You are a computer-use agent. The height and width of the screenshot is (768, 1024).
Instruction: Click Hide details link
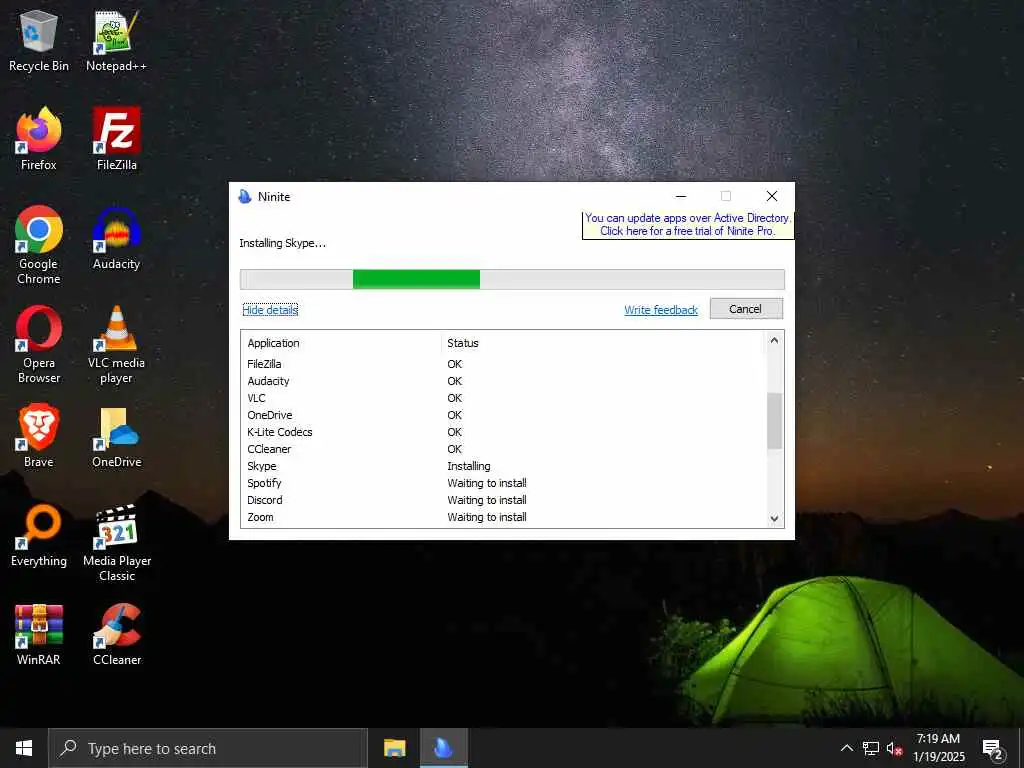[270, 310]
